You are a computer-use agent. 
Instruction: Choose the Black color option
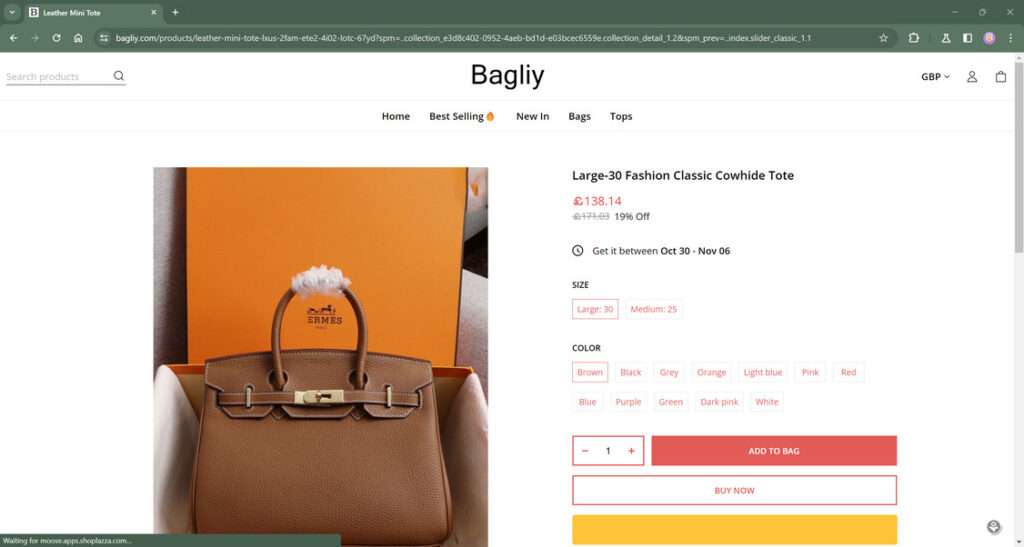point(630,372)
